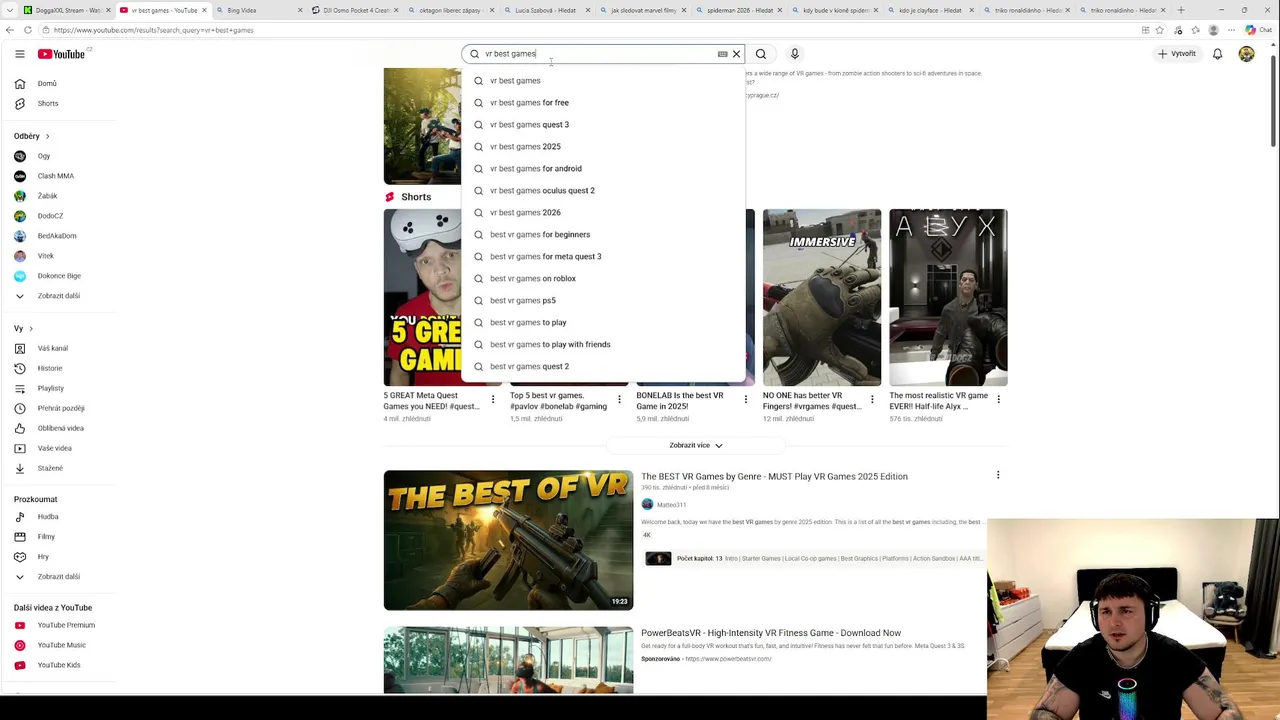The image size is (1280, 720).
Task: Clear the search box with X
Action: tap(736, 54)
